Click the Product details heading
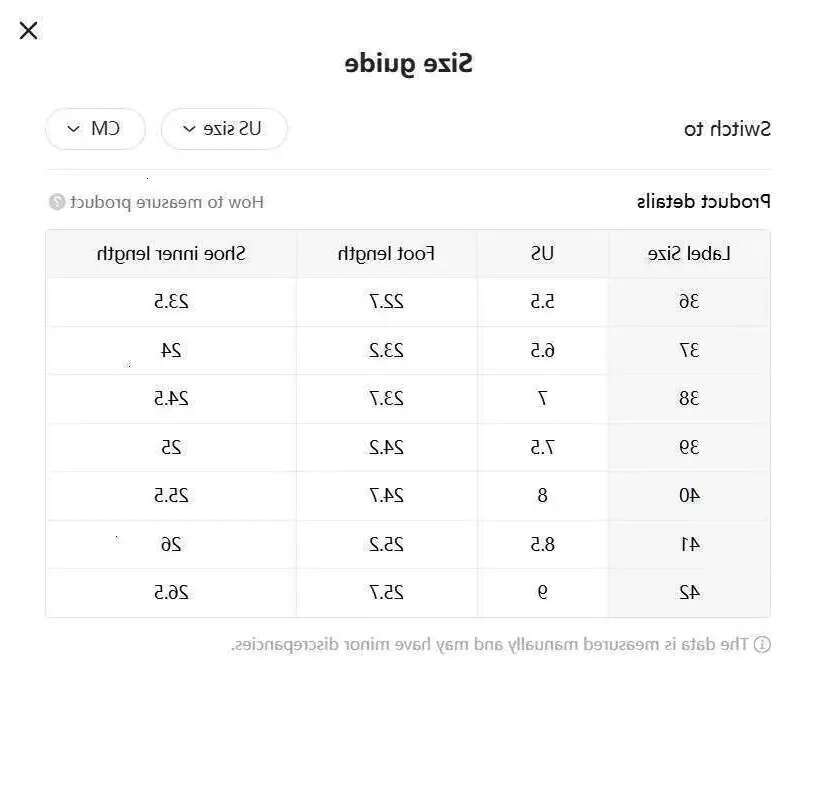Viewport: 819px width, 795px height. tap(704, 202)
